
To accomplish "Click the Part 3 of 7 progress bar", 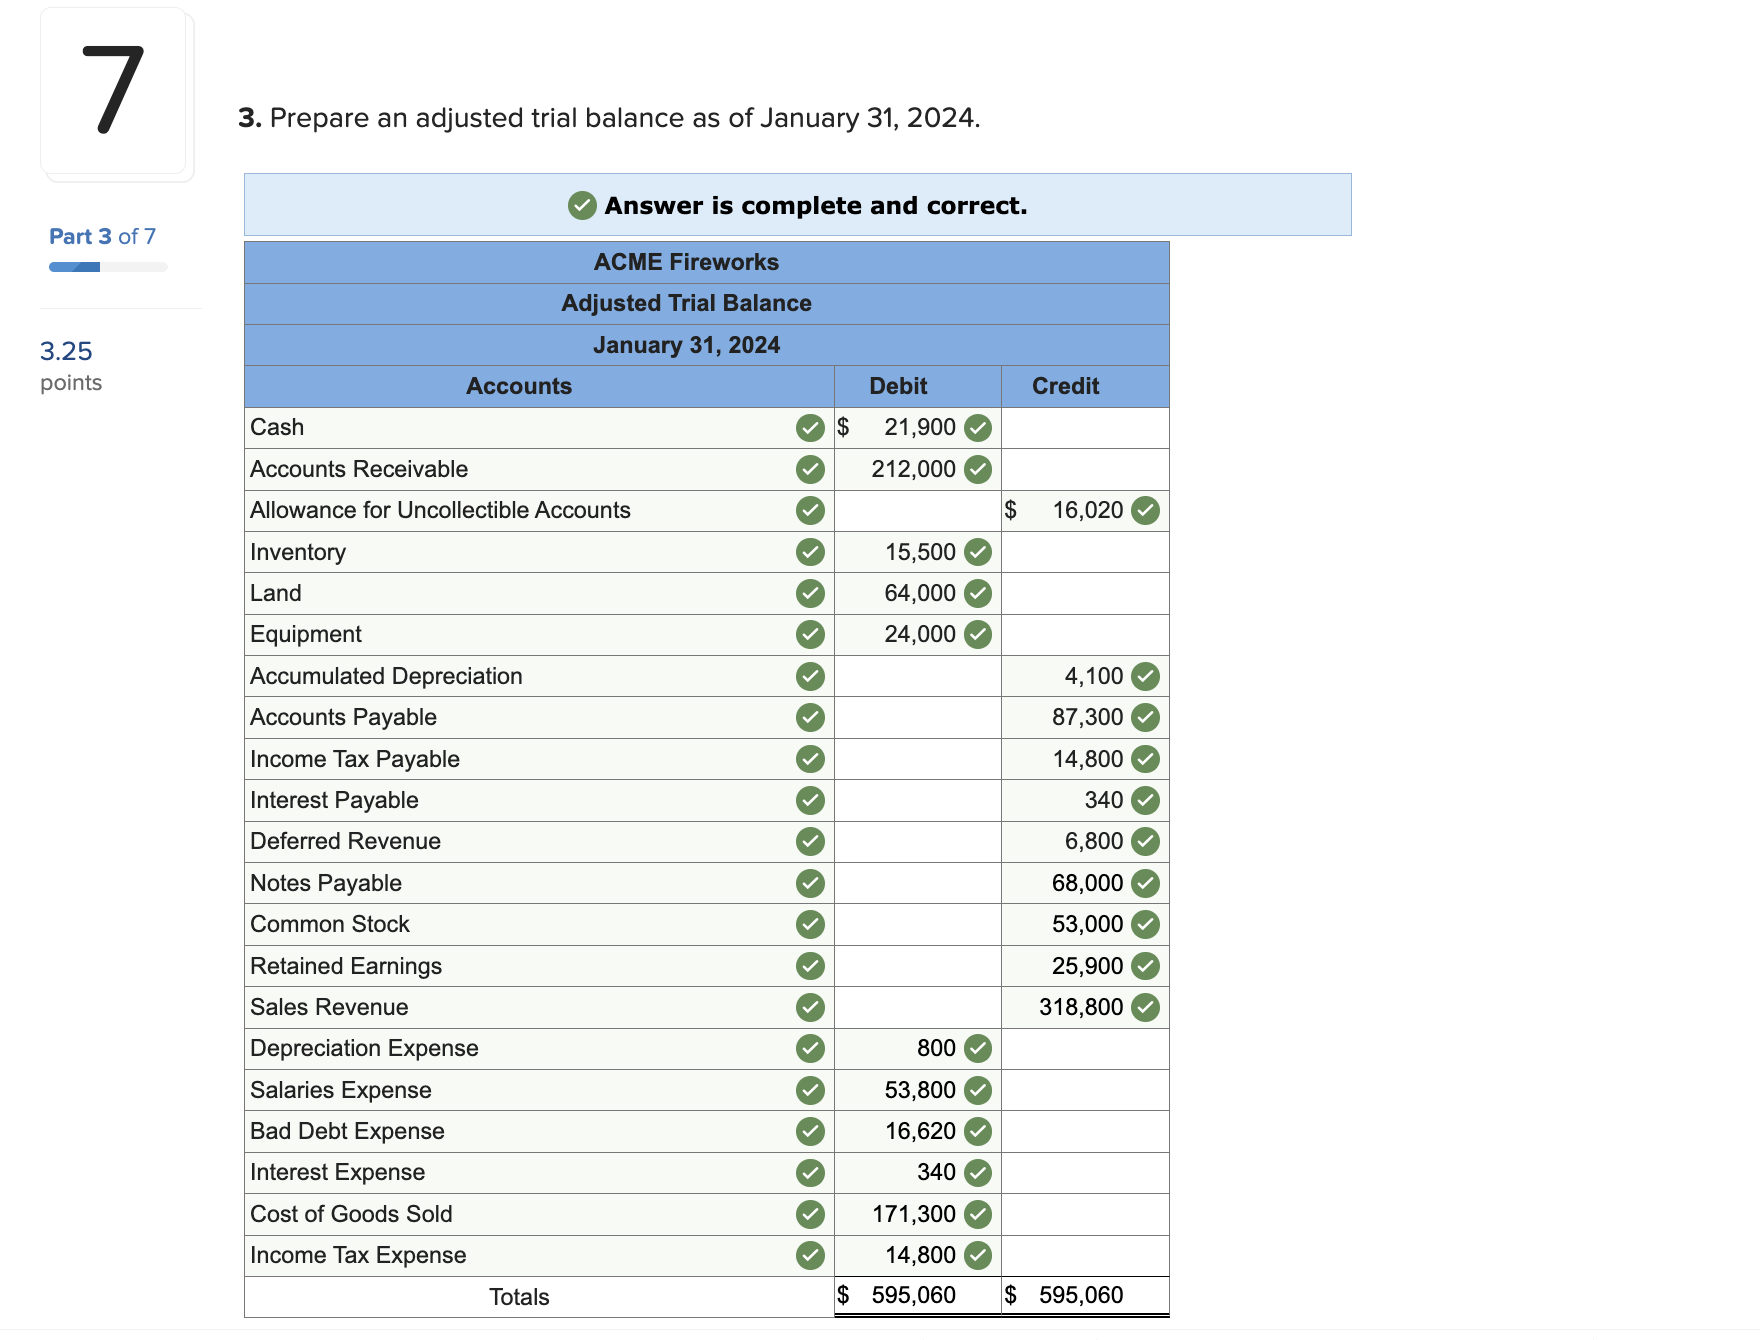I will pos(108,267).
